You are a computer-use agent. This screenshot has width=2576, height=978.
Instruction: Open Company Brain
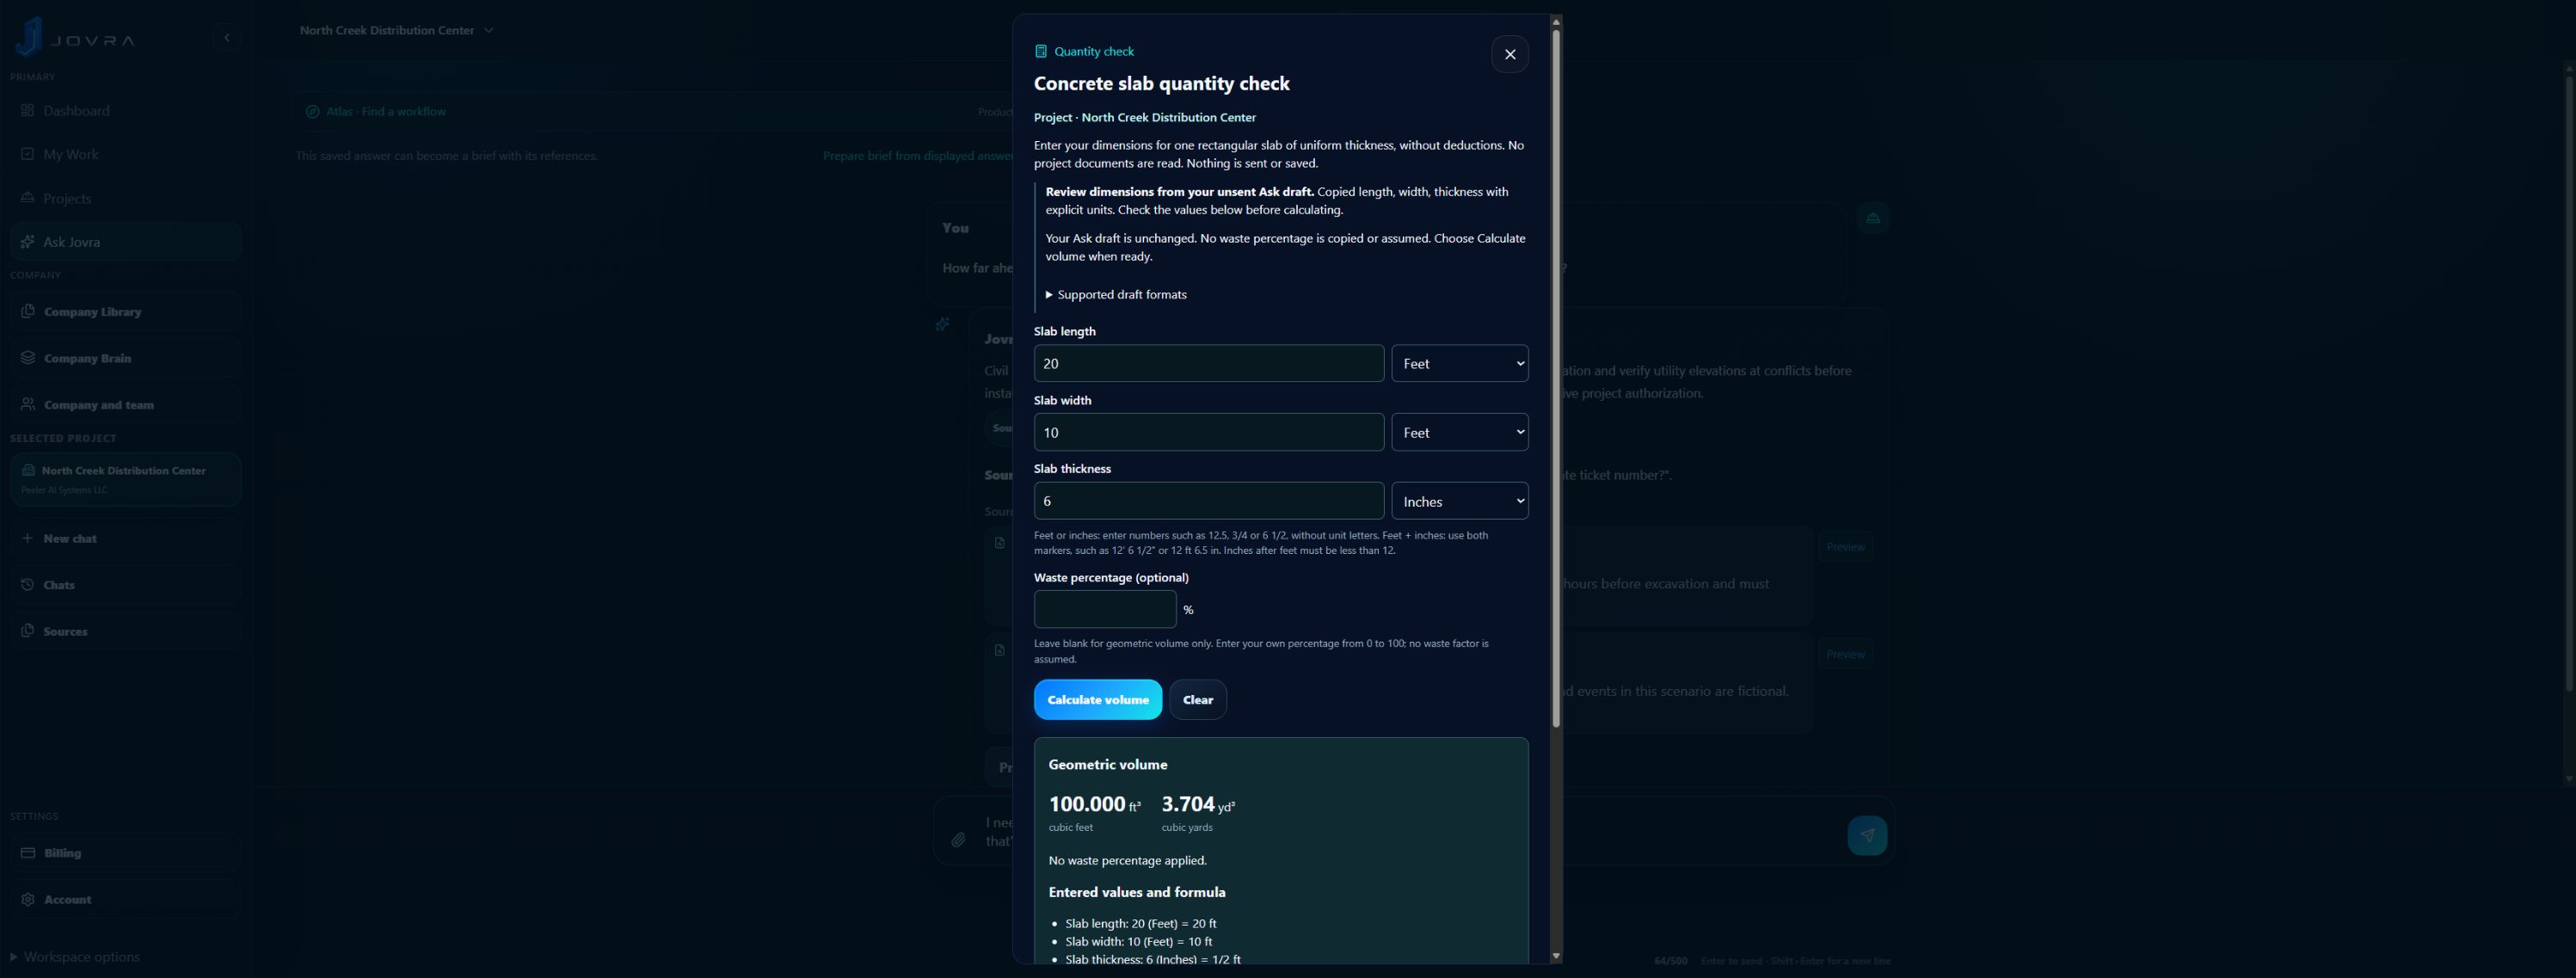pos(125,358)
